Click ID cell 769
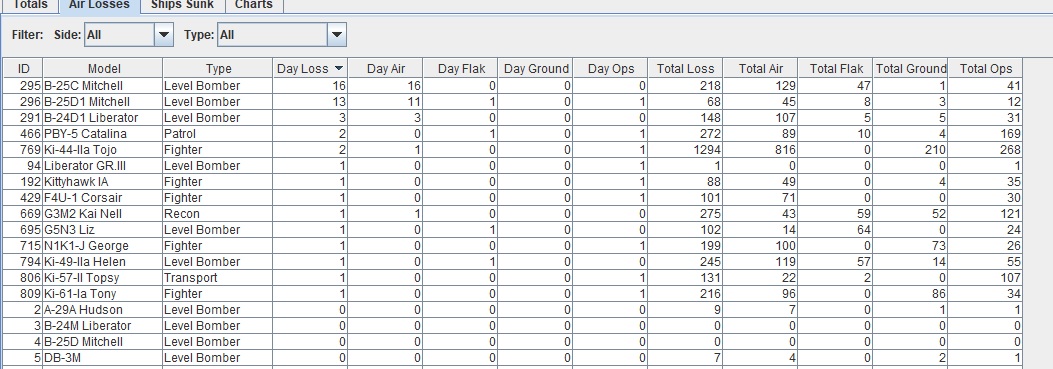 [24, 150]
